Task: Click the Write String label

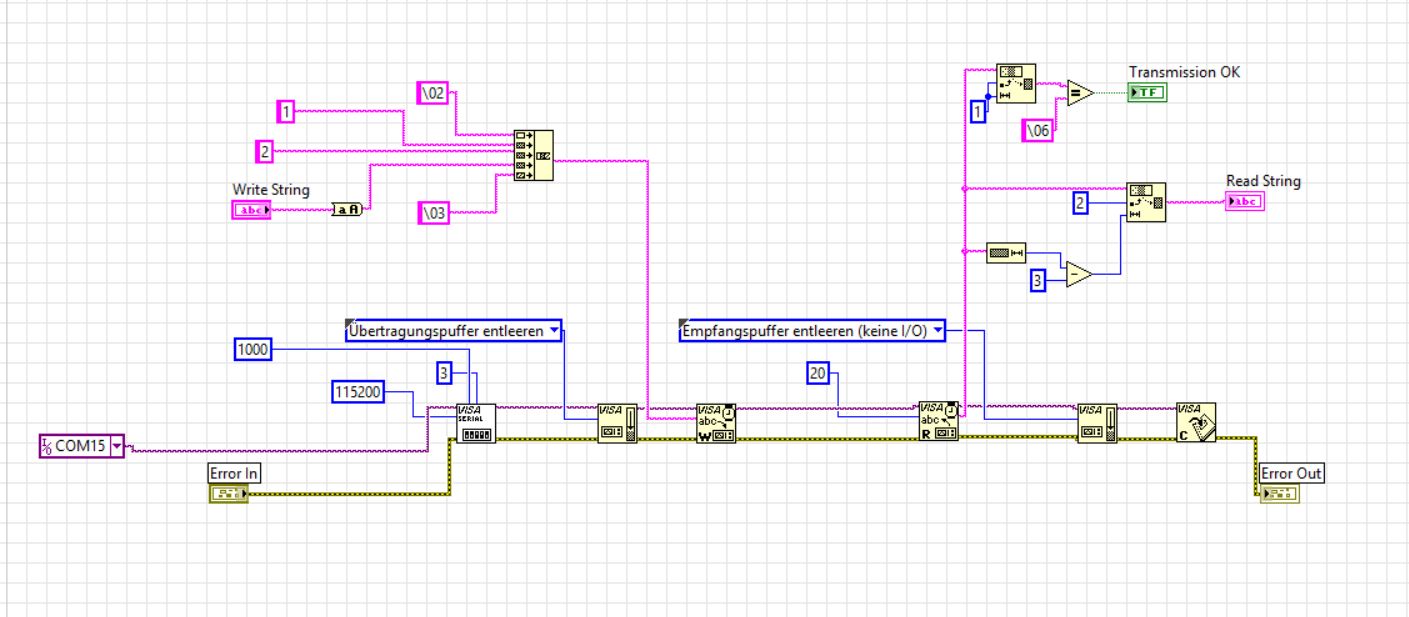Action: [x=271, y=189]
